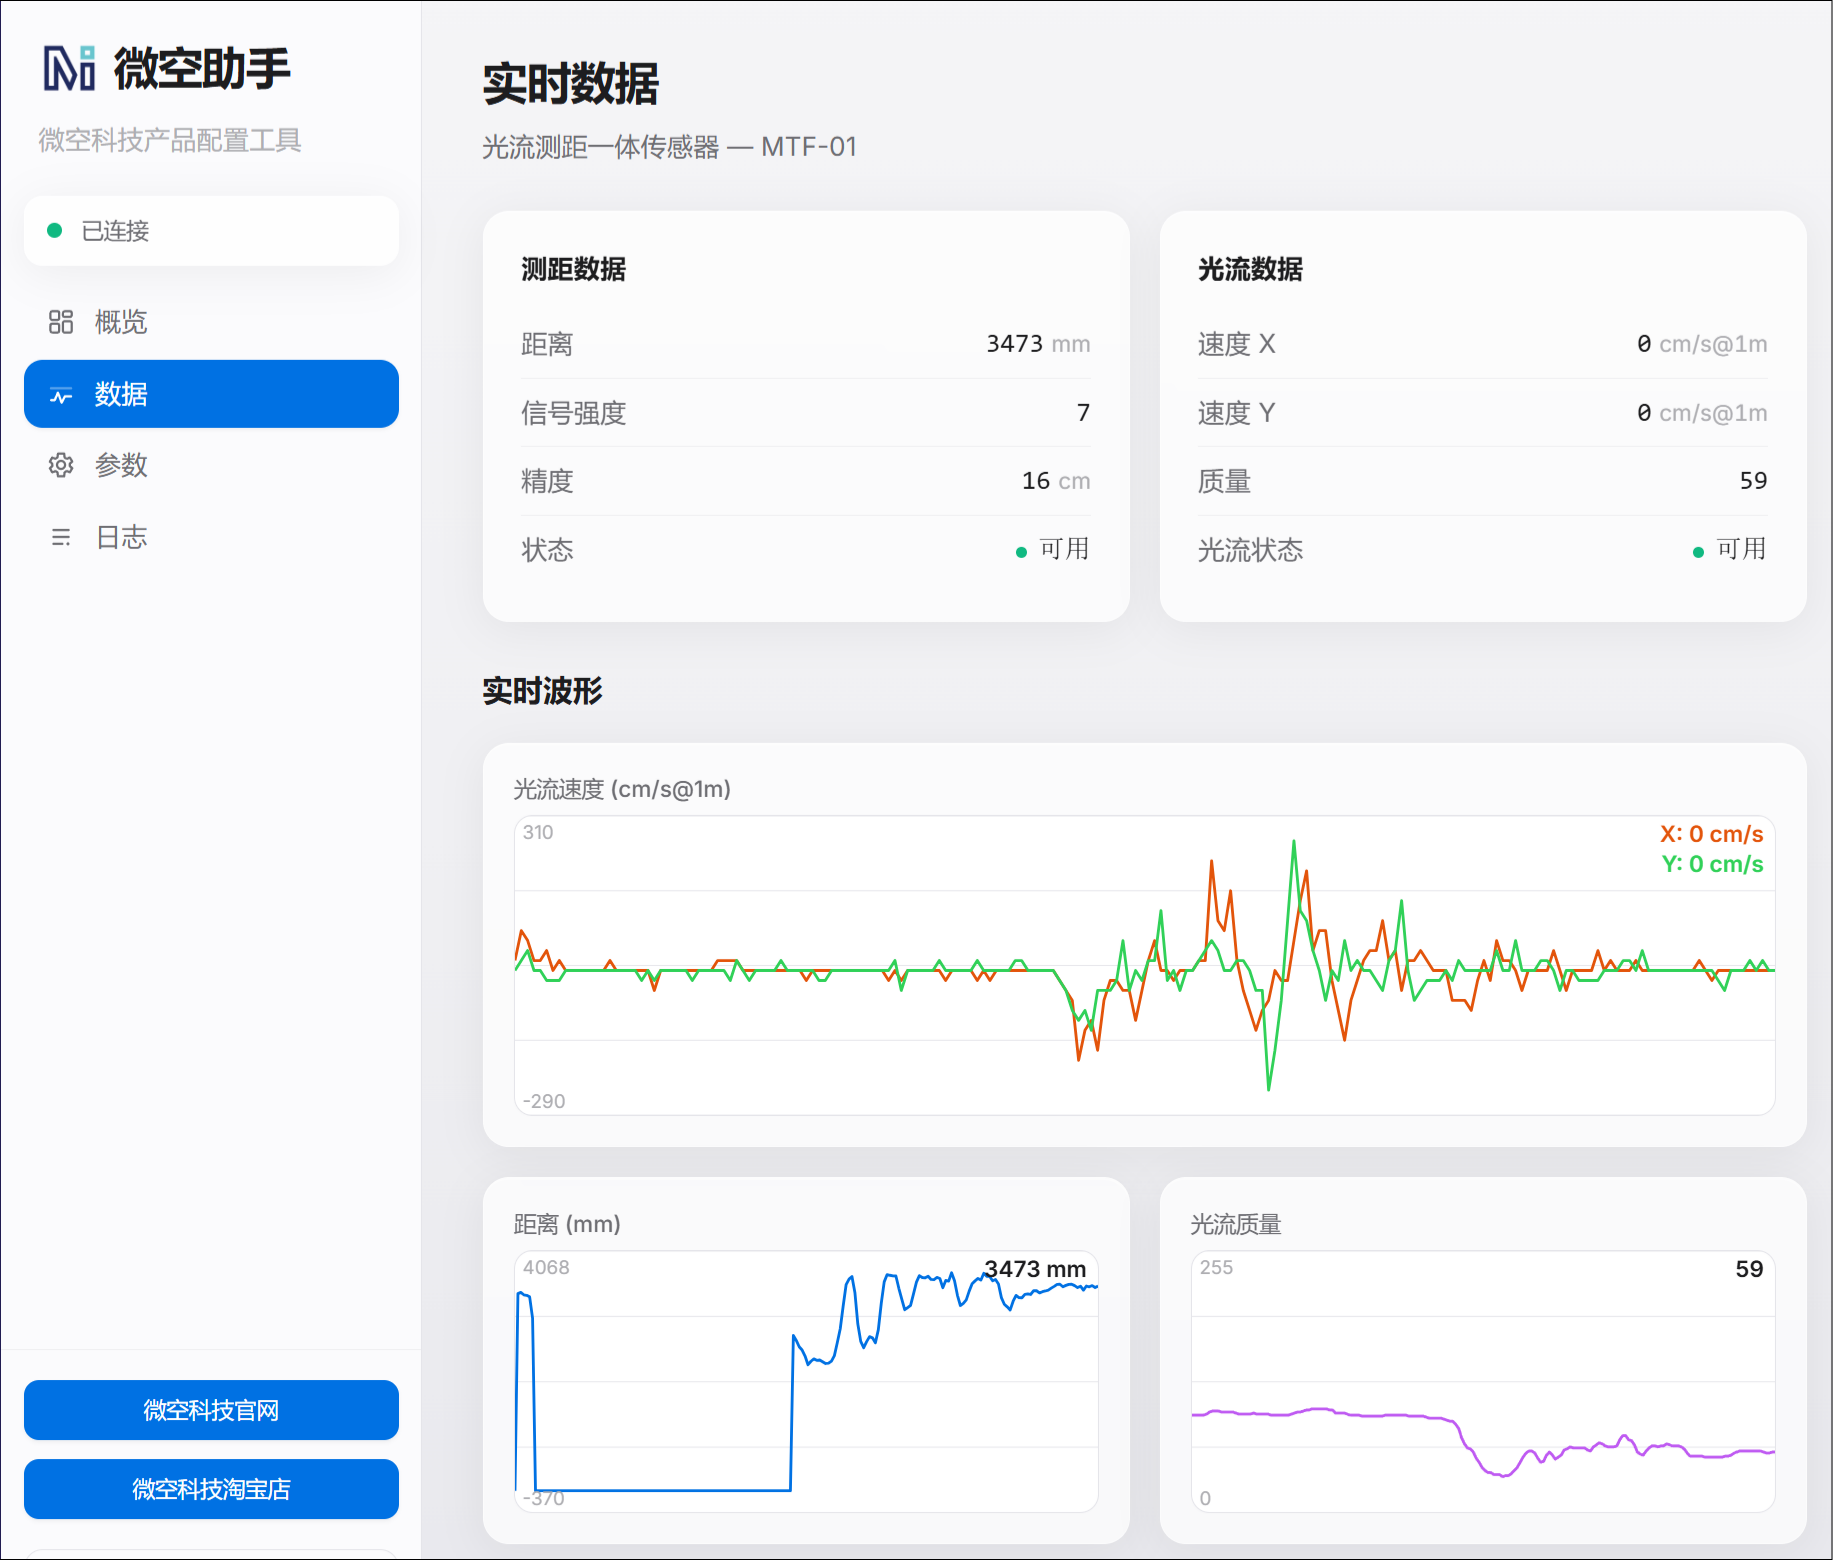
Task: Click the 速度 Y value
Action: [x=1702, y=412]
